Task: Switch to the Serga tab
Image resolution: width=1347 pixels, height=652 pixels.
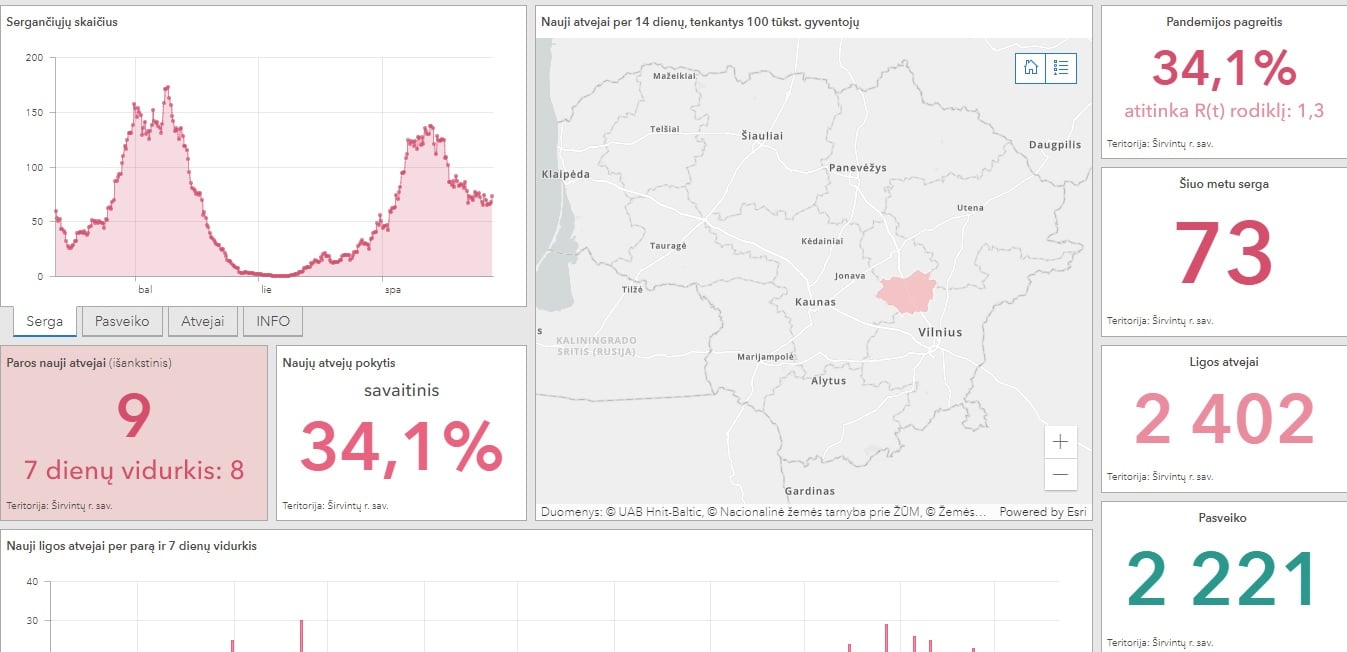Action: coord(45,321)
